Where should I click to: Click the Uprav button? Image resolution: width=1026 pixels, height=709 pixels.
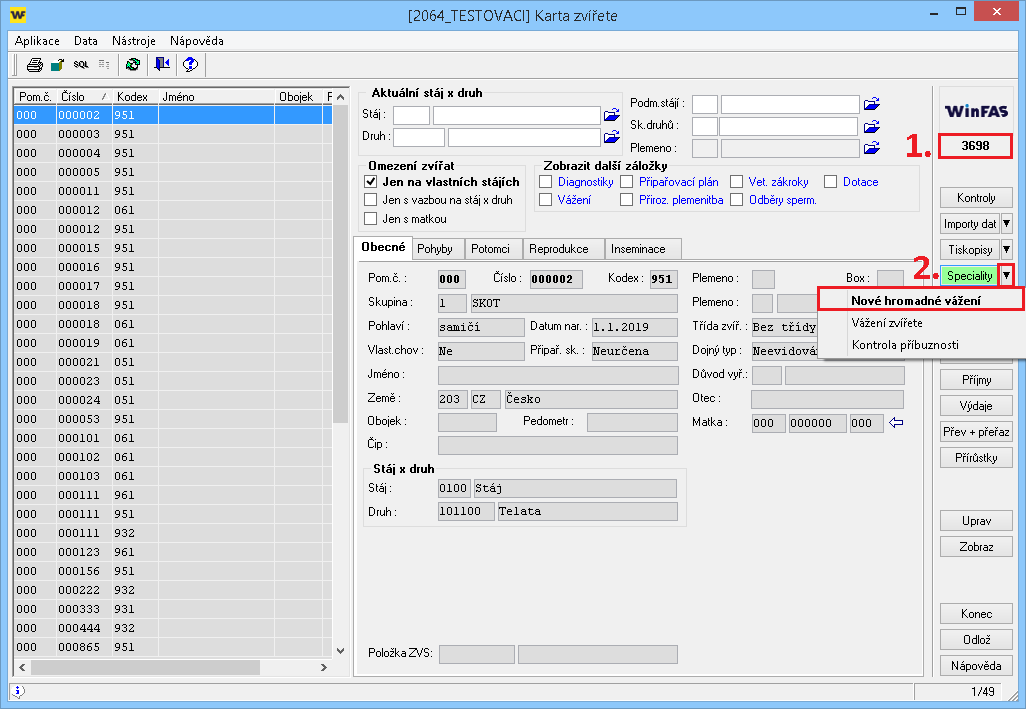(x=975, y=521)
